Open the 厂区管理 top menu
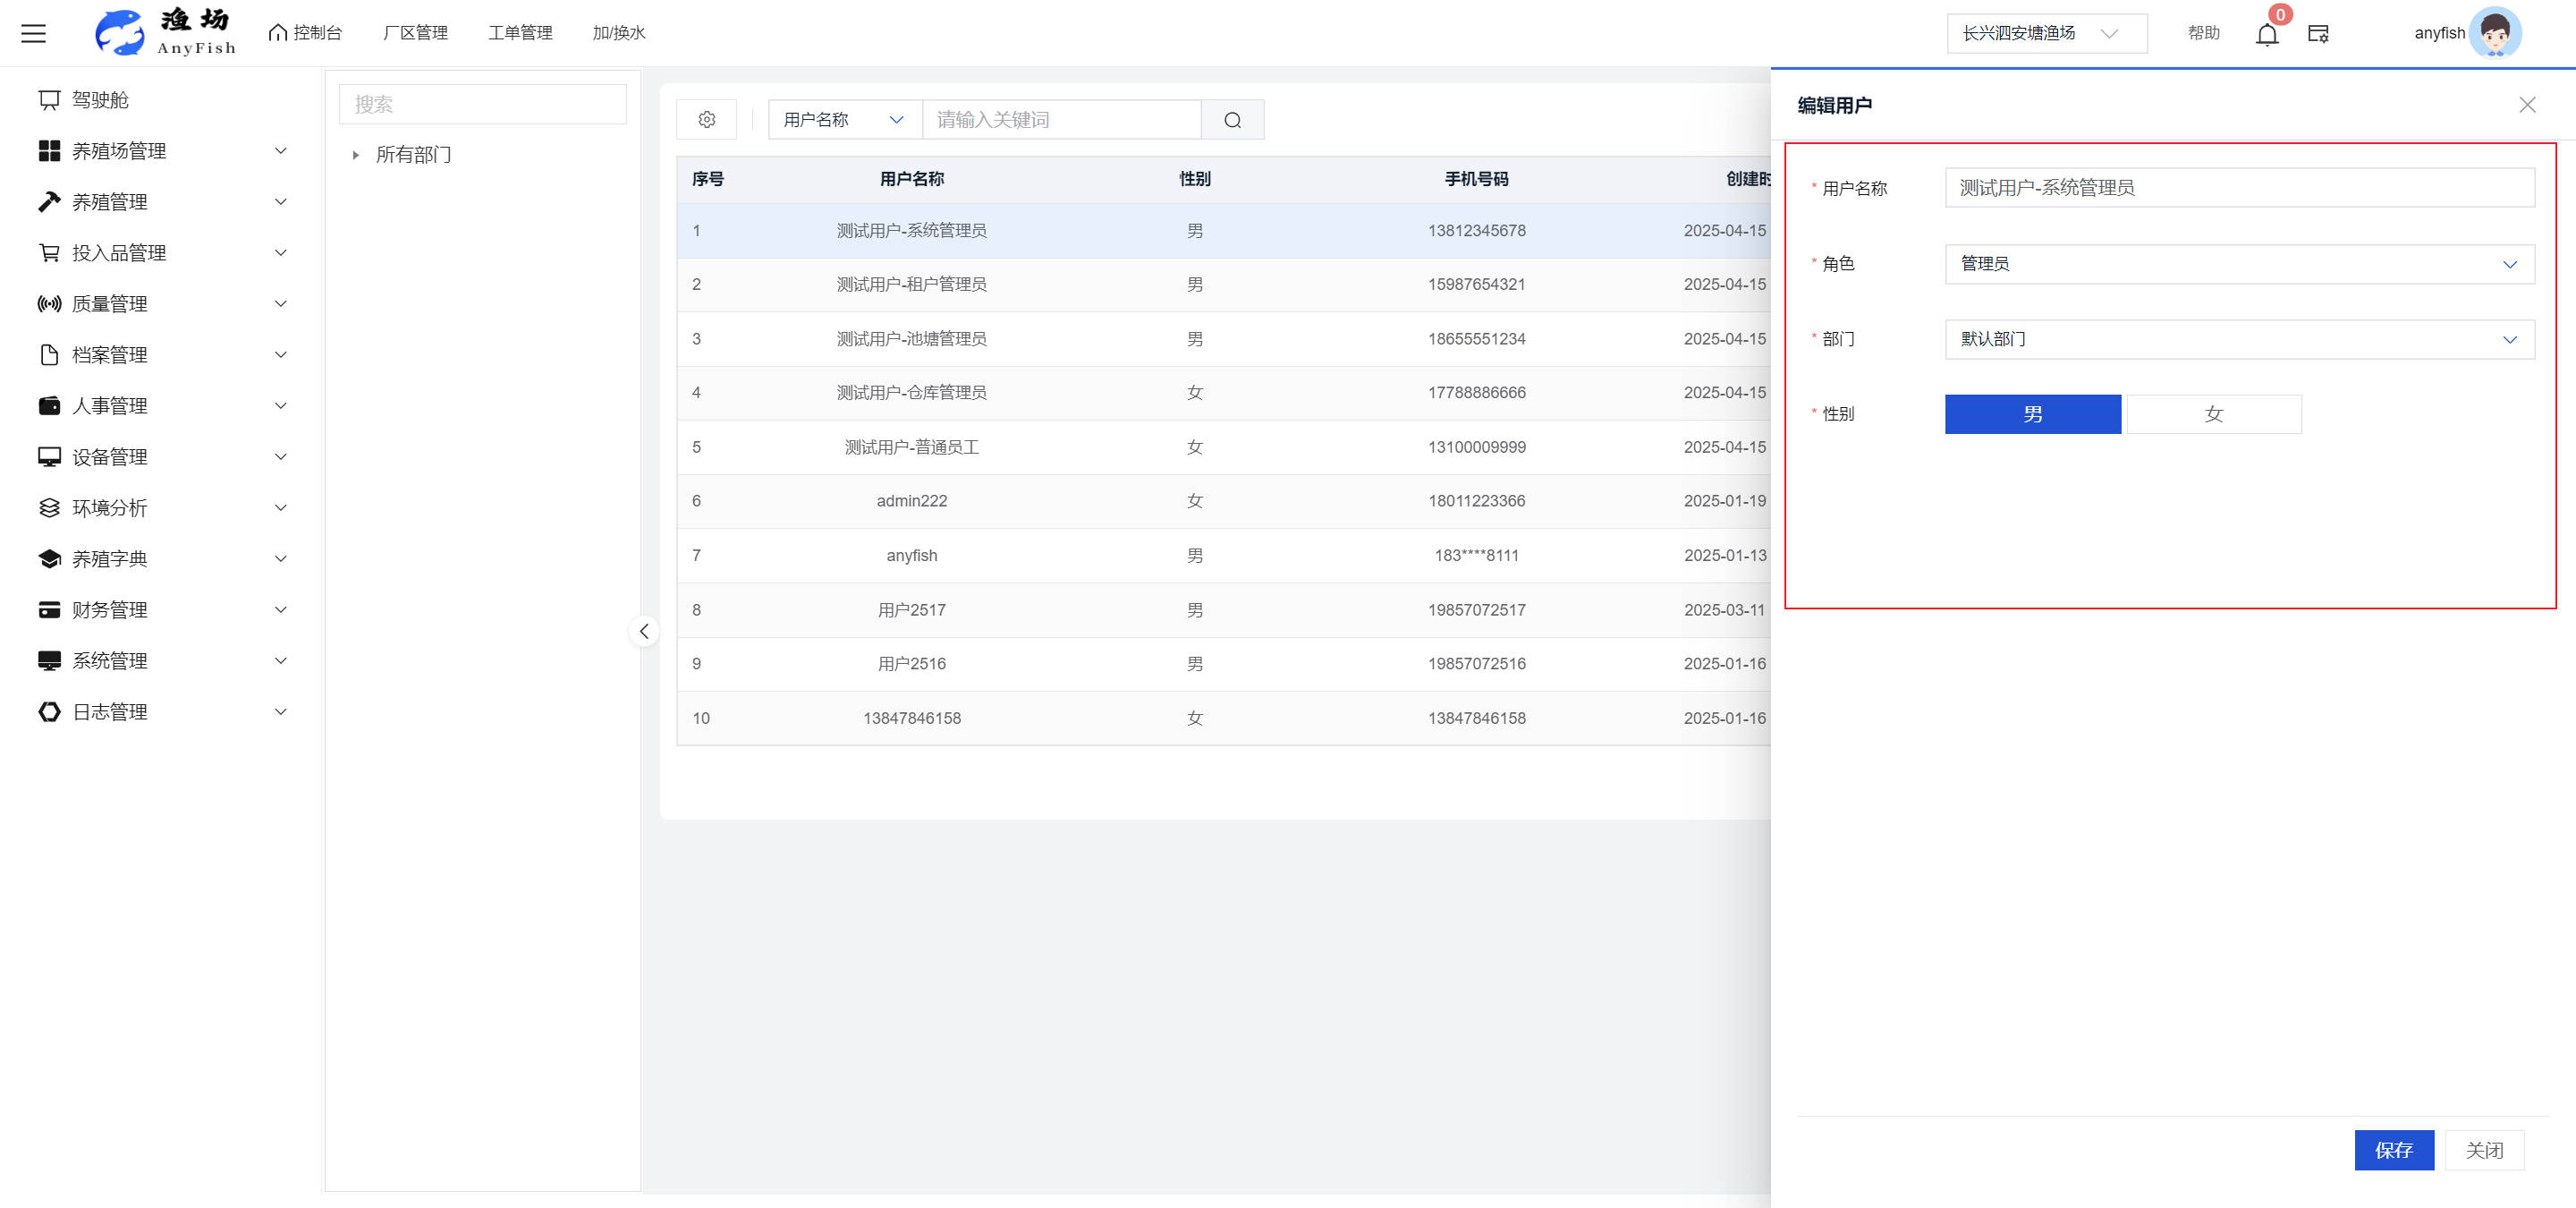The image size is (2576, 1208). (415, 33)
